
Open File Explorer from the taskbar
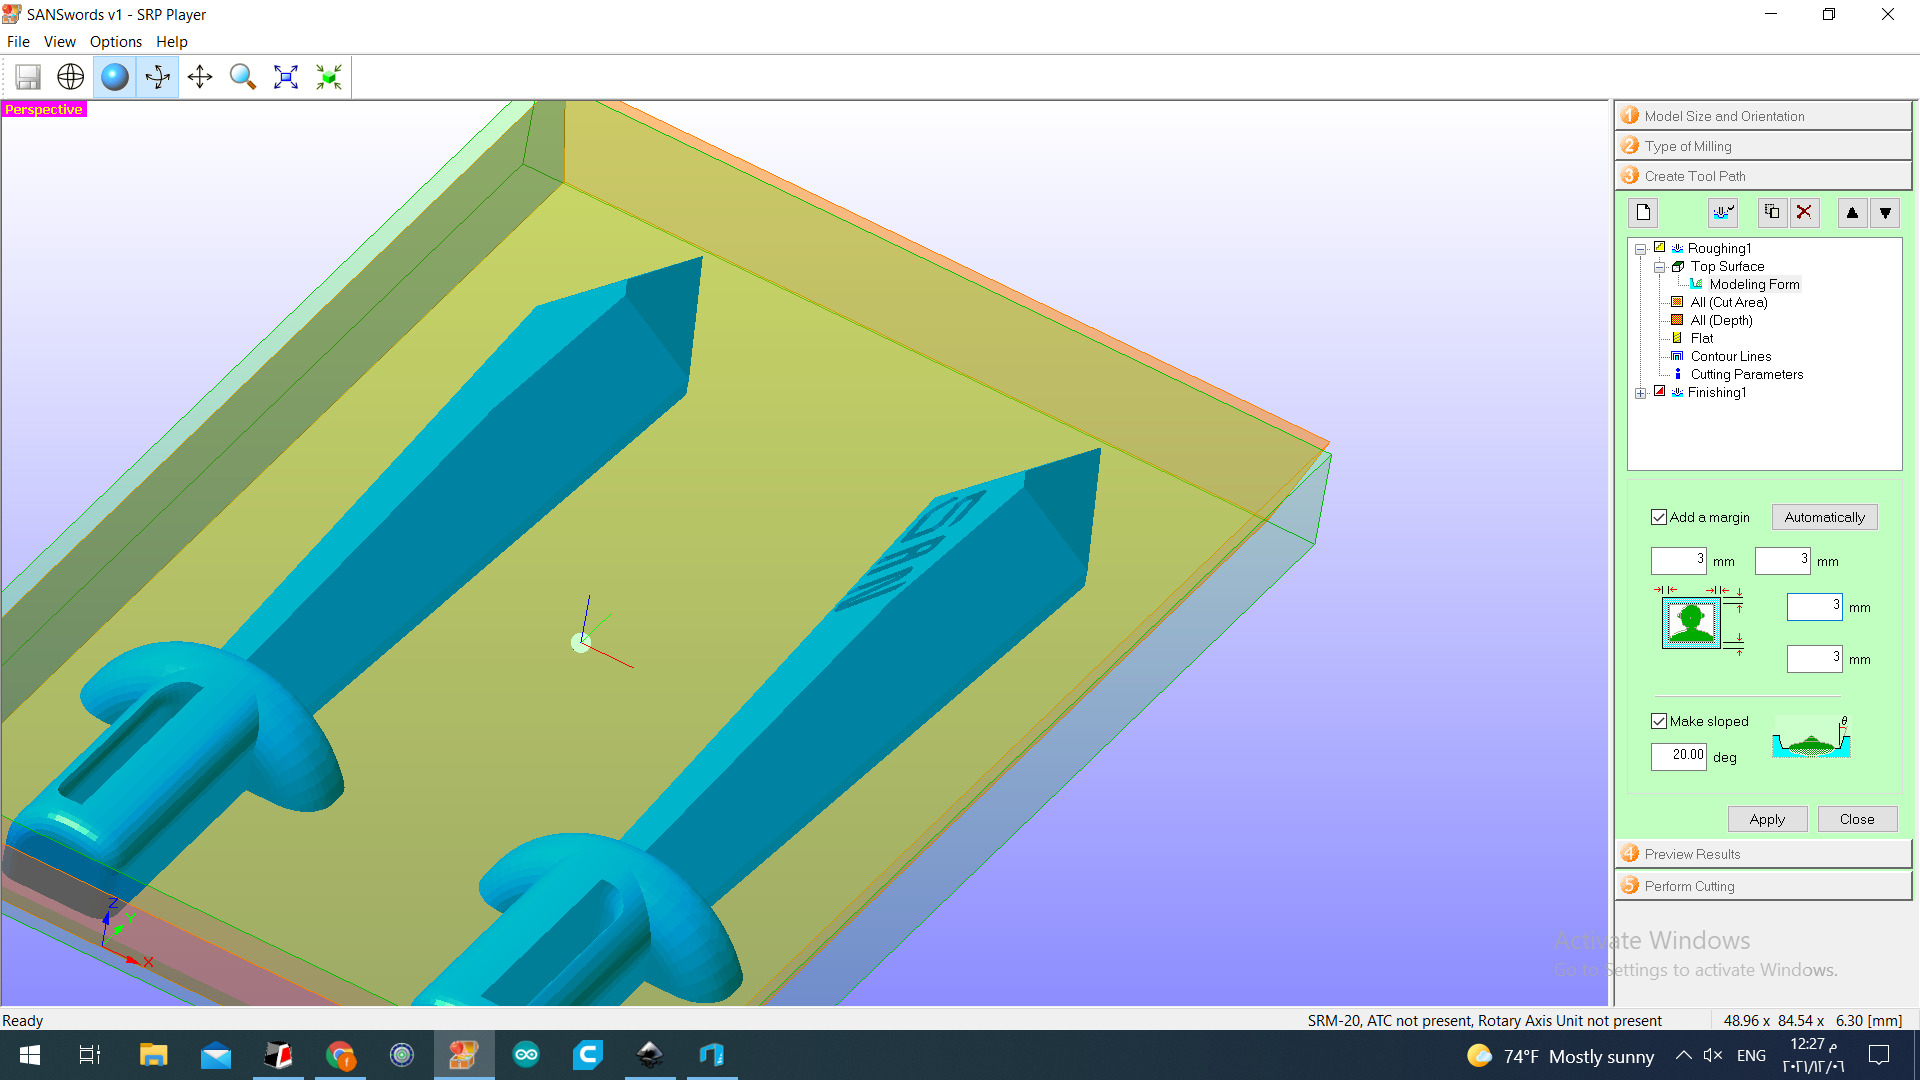pos(153,1055)
